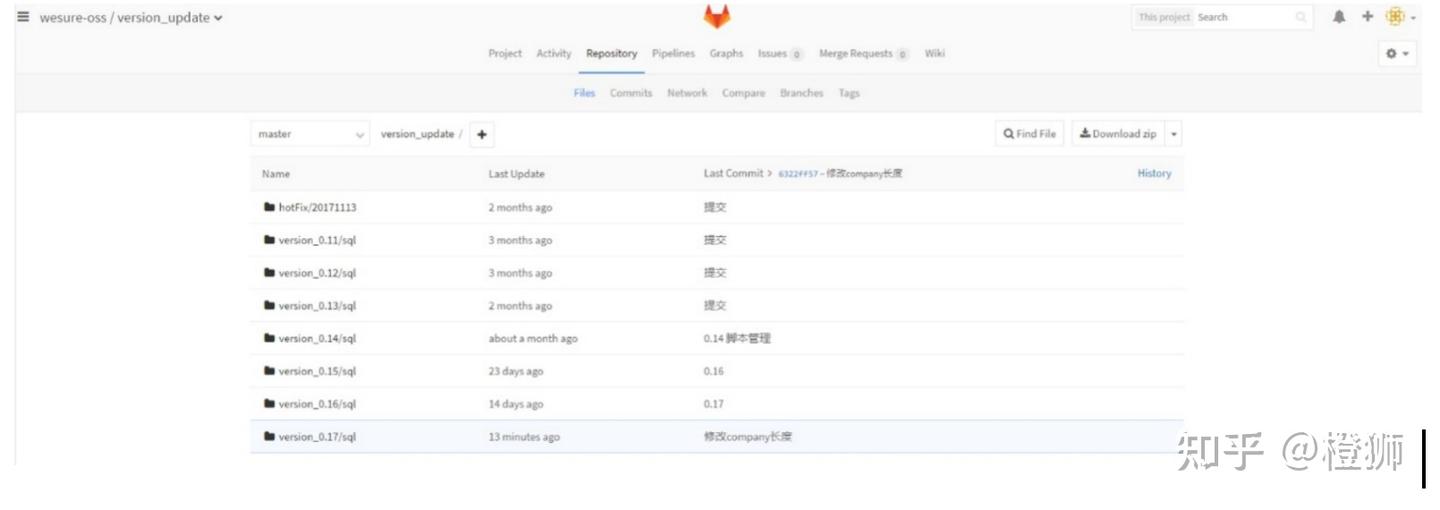Open the Network sub-tab
Viewport: 1440px width, 510px height.
687,93
